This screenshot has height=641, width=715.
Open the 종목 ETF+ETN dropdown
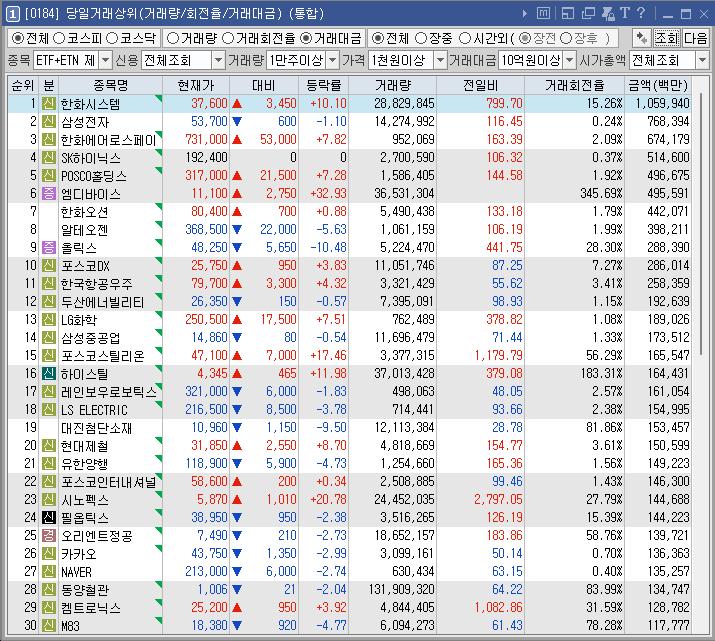[105, 60]
